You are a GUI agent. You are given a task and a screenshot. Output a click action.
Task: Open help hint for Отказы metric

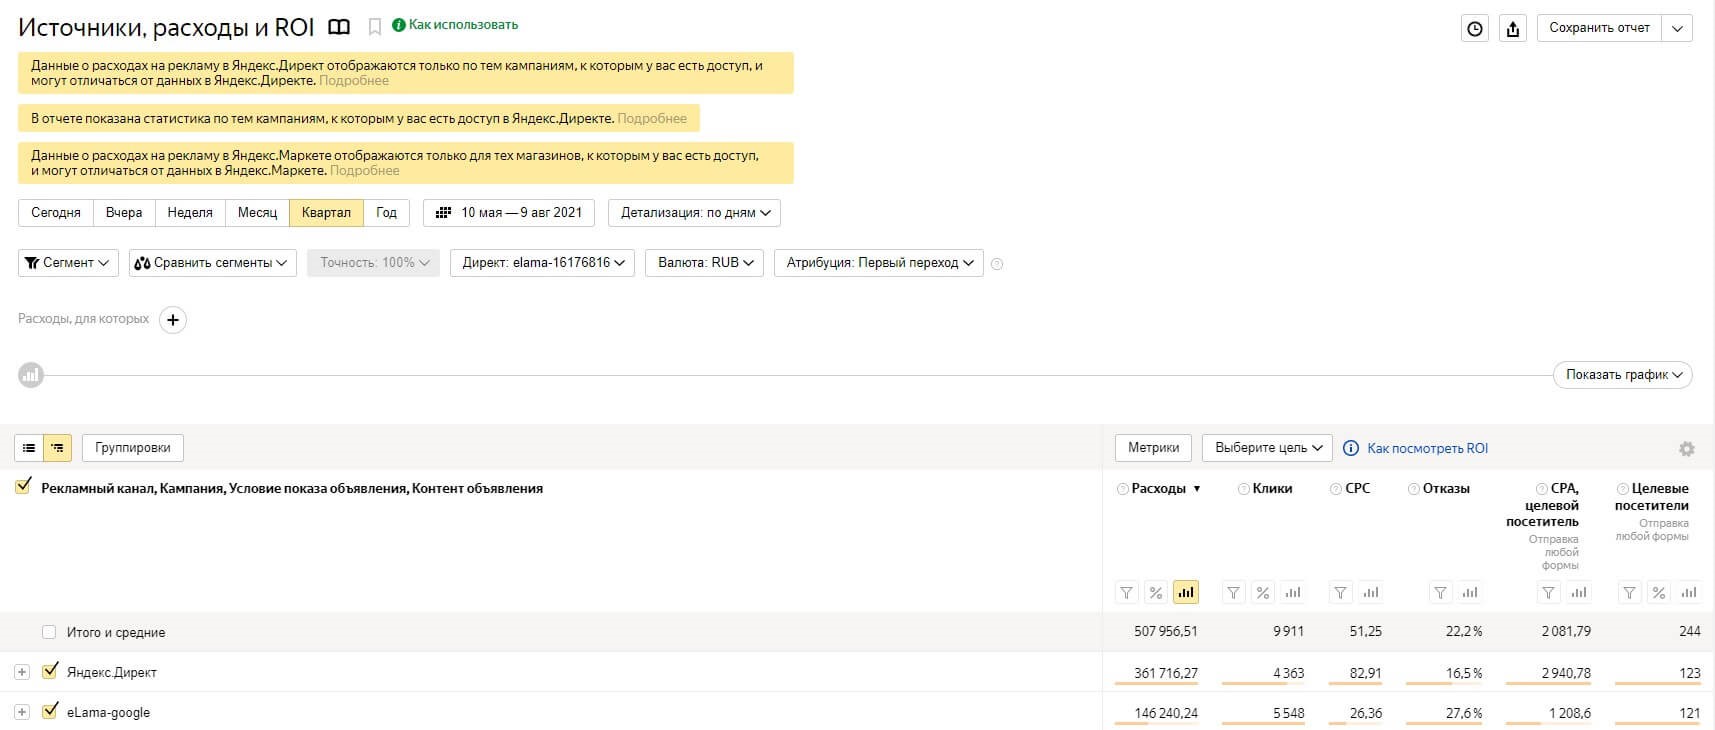point(1413,489)
